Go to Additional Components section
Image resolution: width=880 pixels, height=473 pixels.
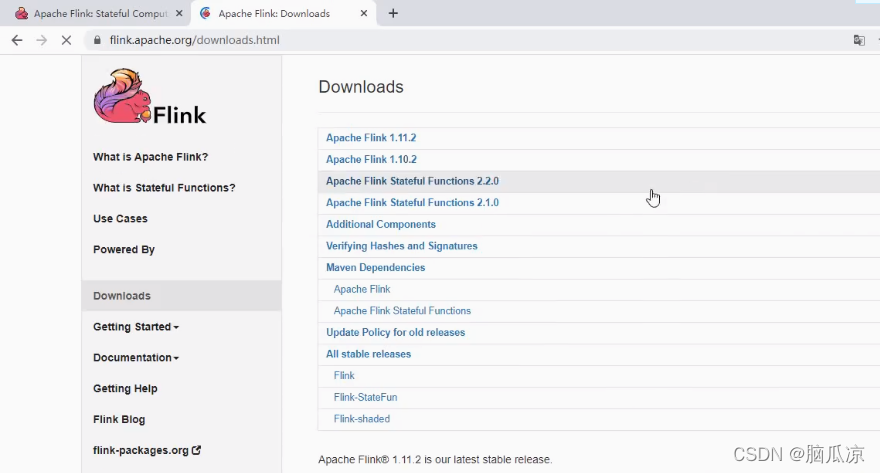(x=381, y=224)
